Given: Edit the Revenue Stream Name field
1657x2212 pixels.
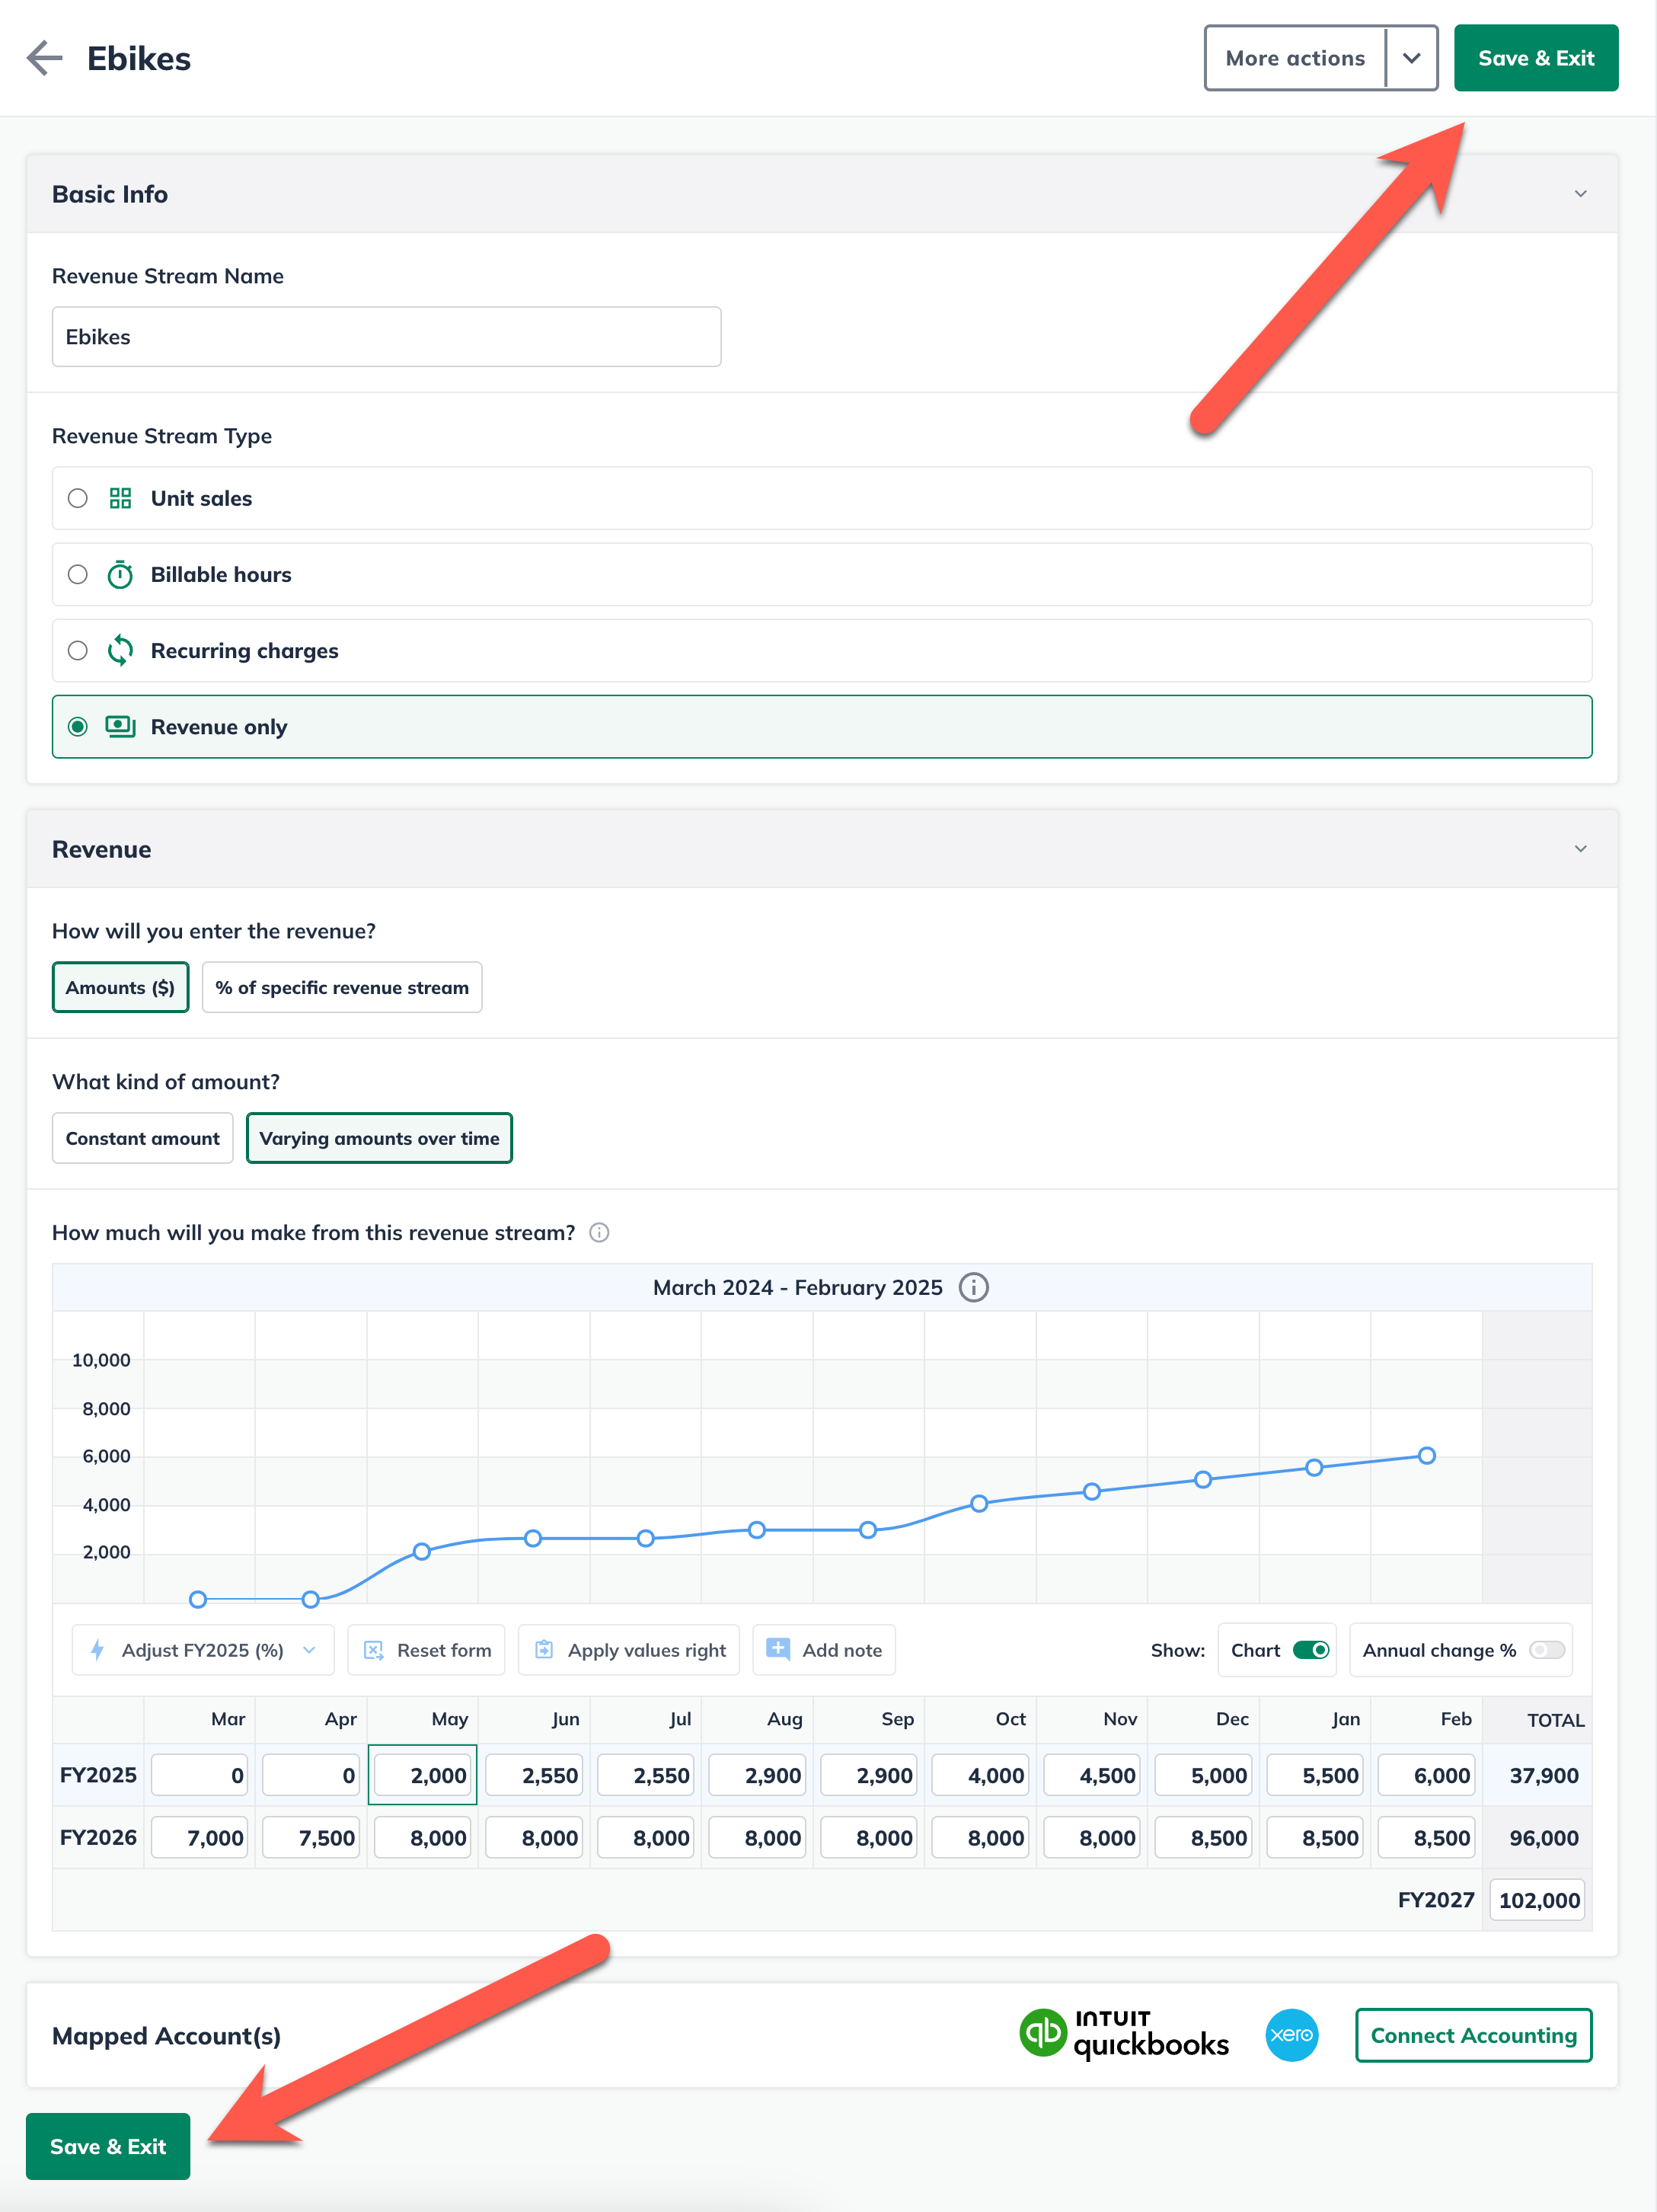Looking at the screenshot, I should click(x=386, y=337).
